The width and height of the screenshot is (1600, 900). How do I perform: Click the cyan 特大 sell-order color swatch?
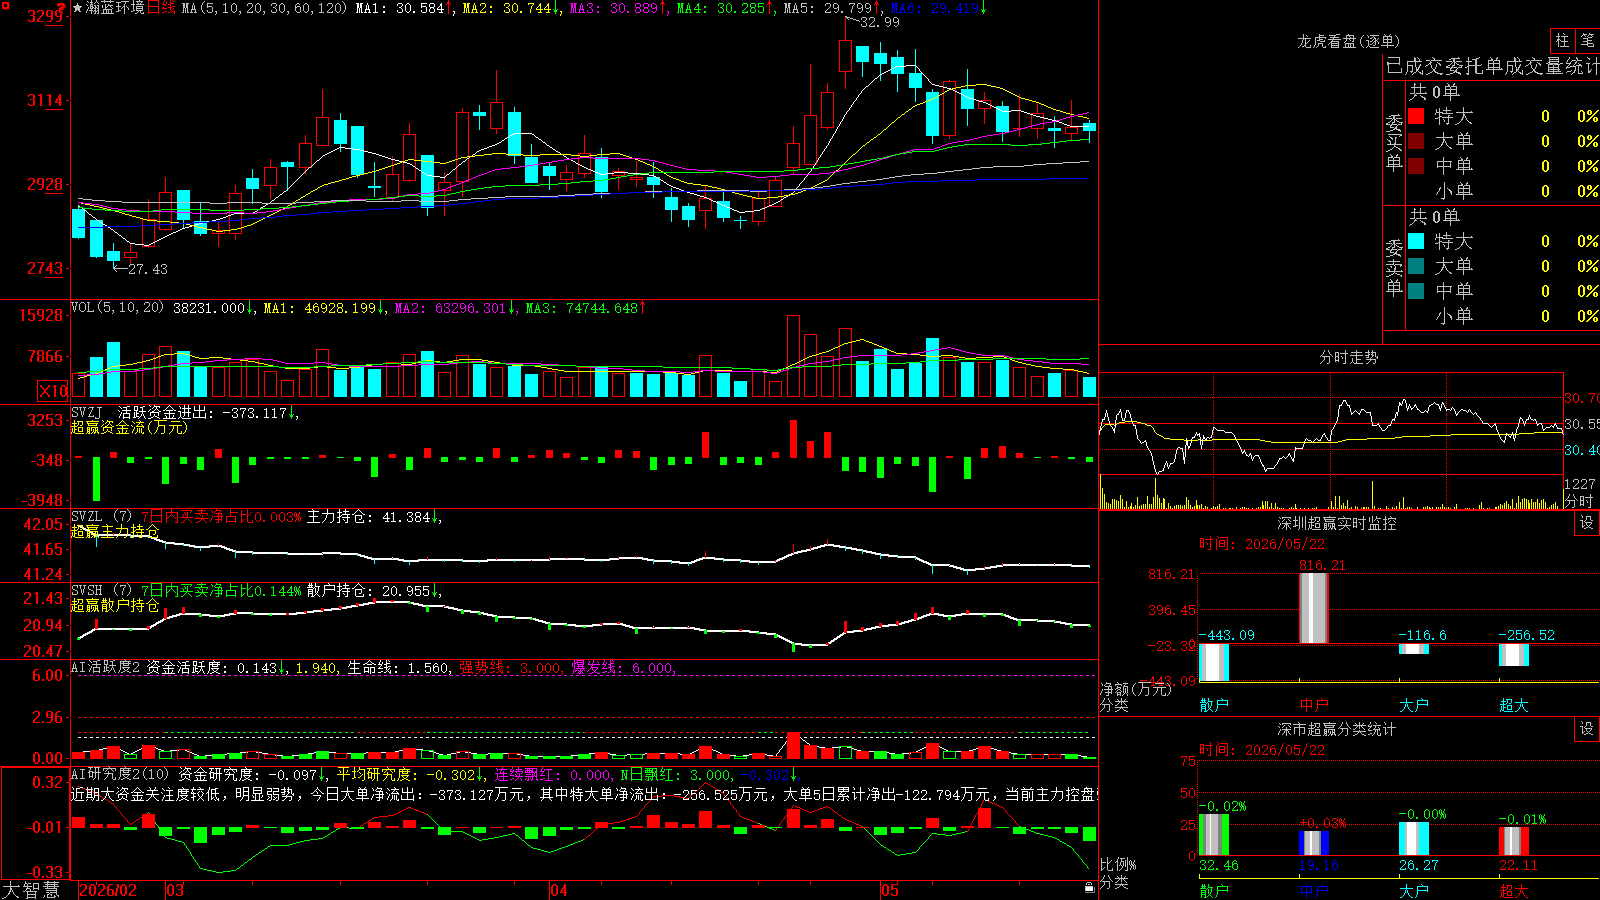1416,241
